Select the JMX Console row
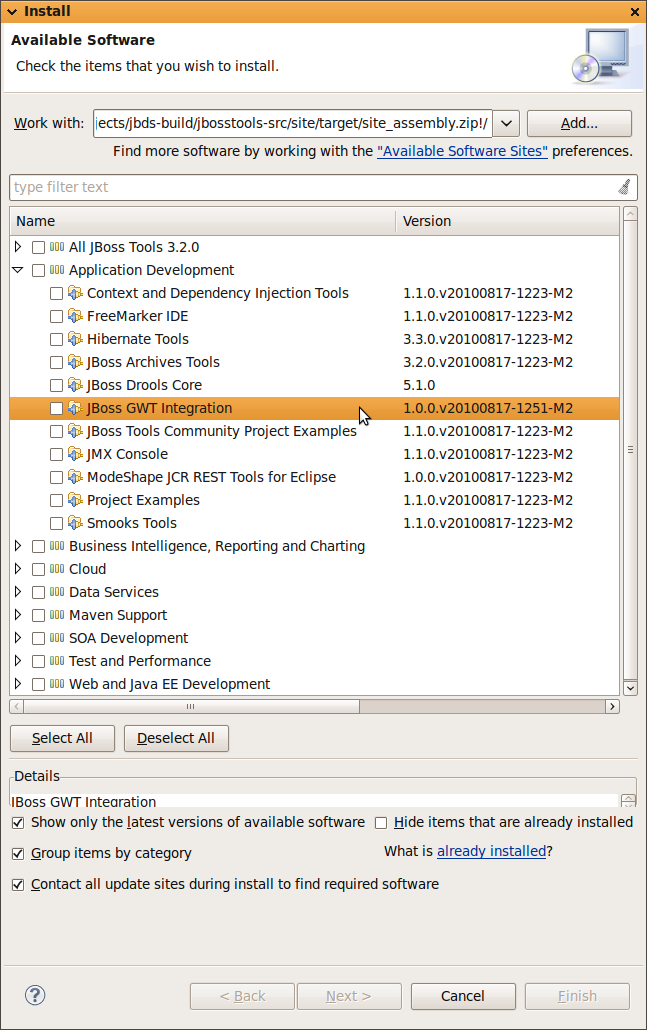This screenshot has height=1030, width=647. click(x=315, y=454)
